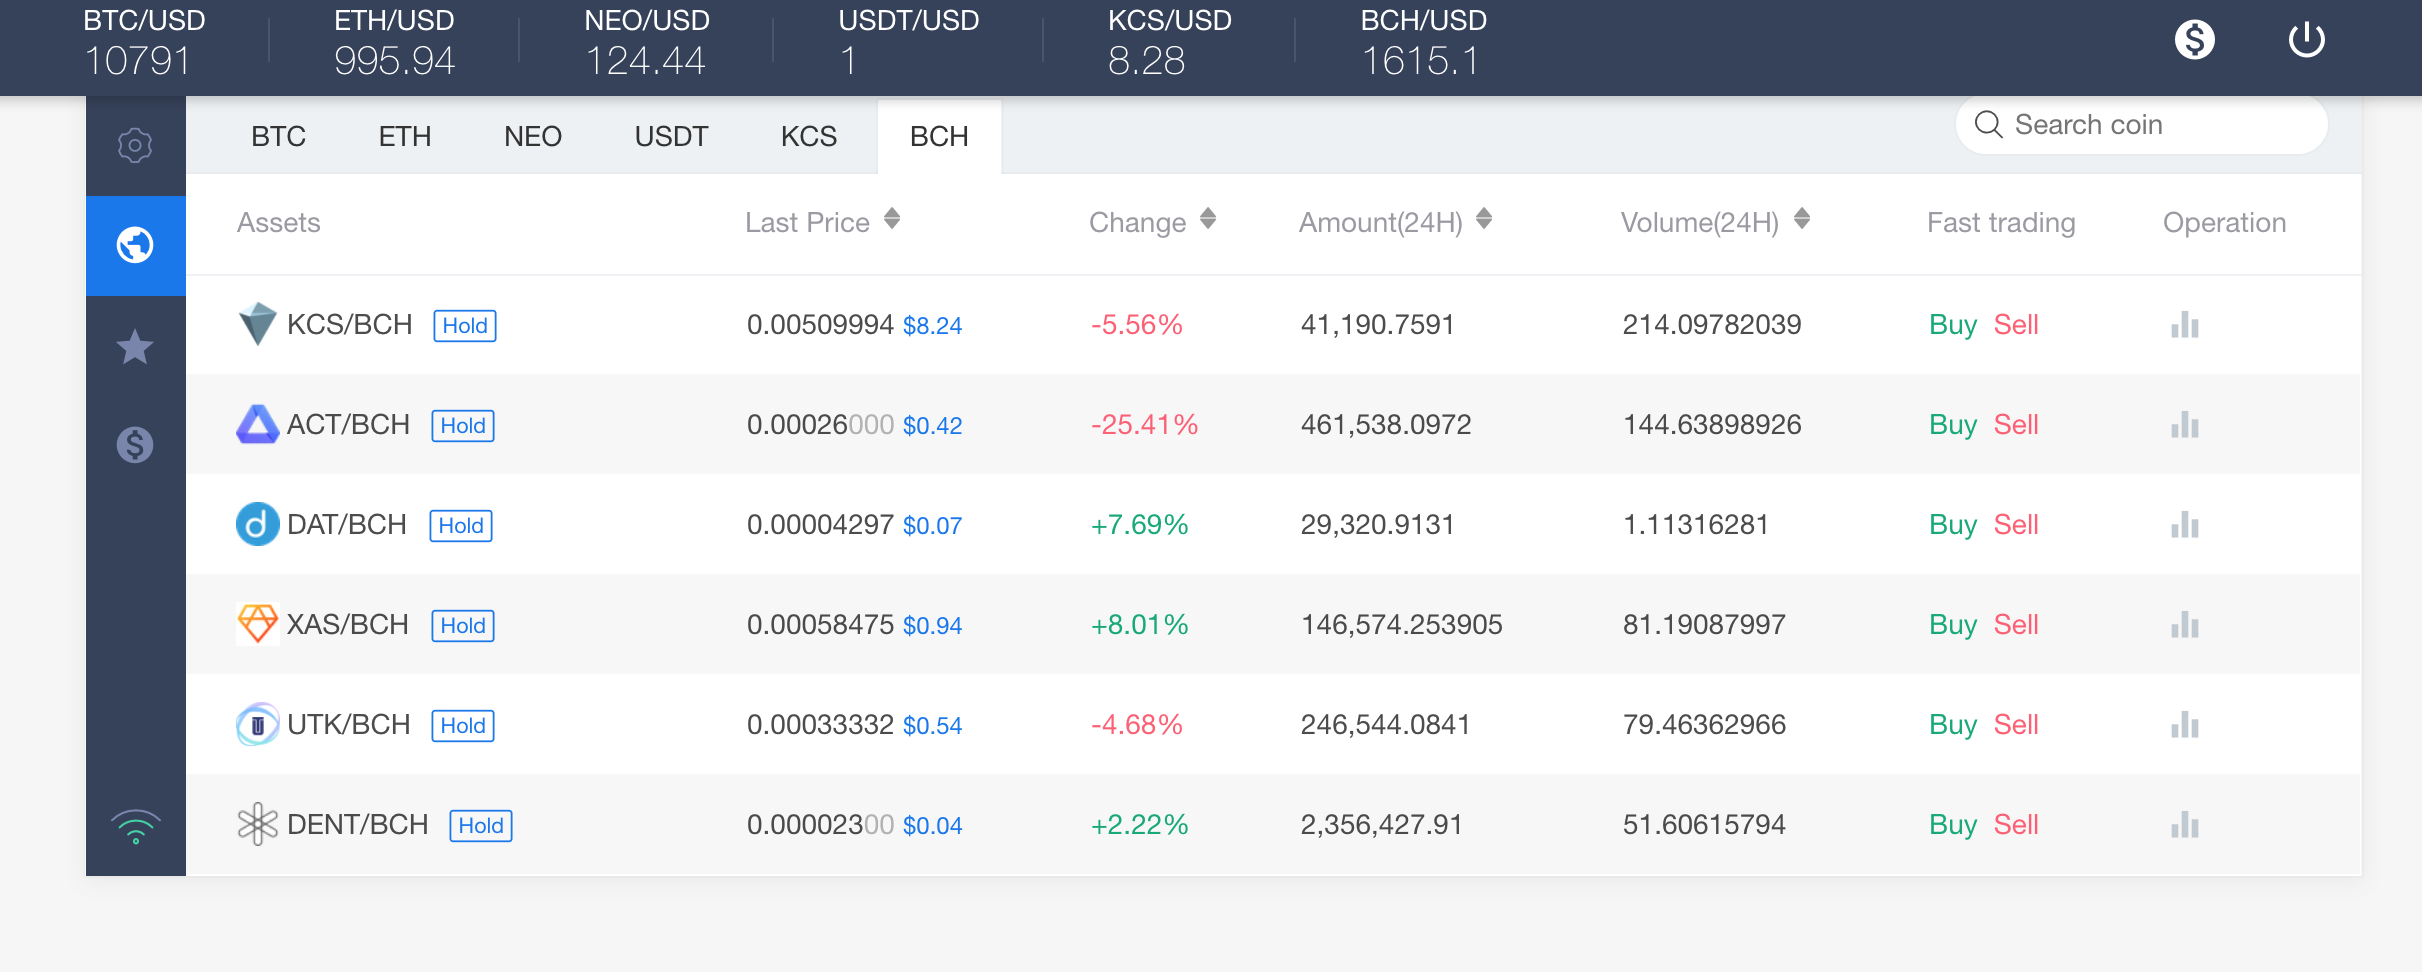Click Sell for KCS/BCH

tap(2016, 325)
